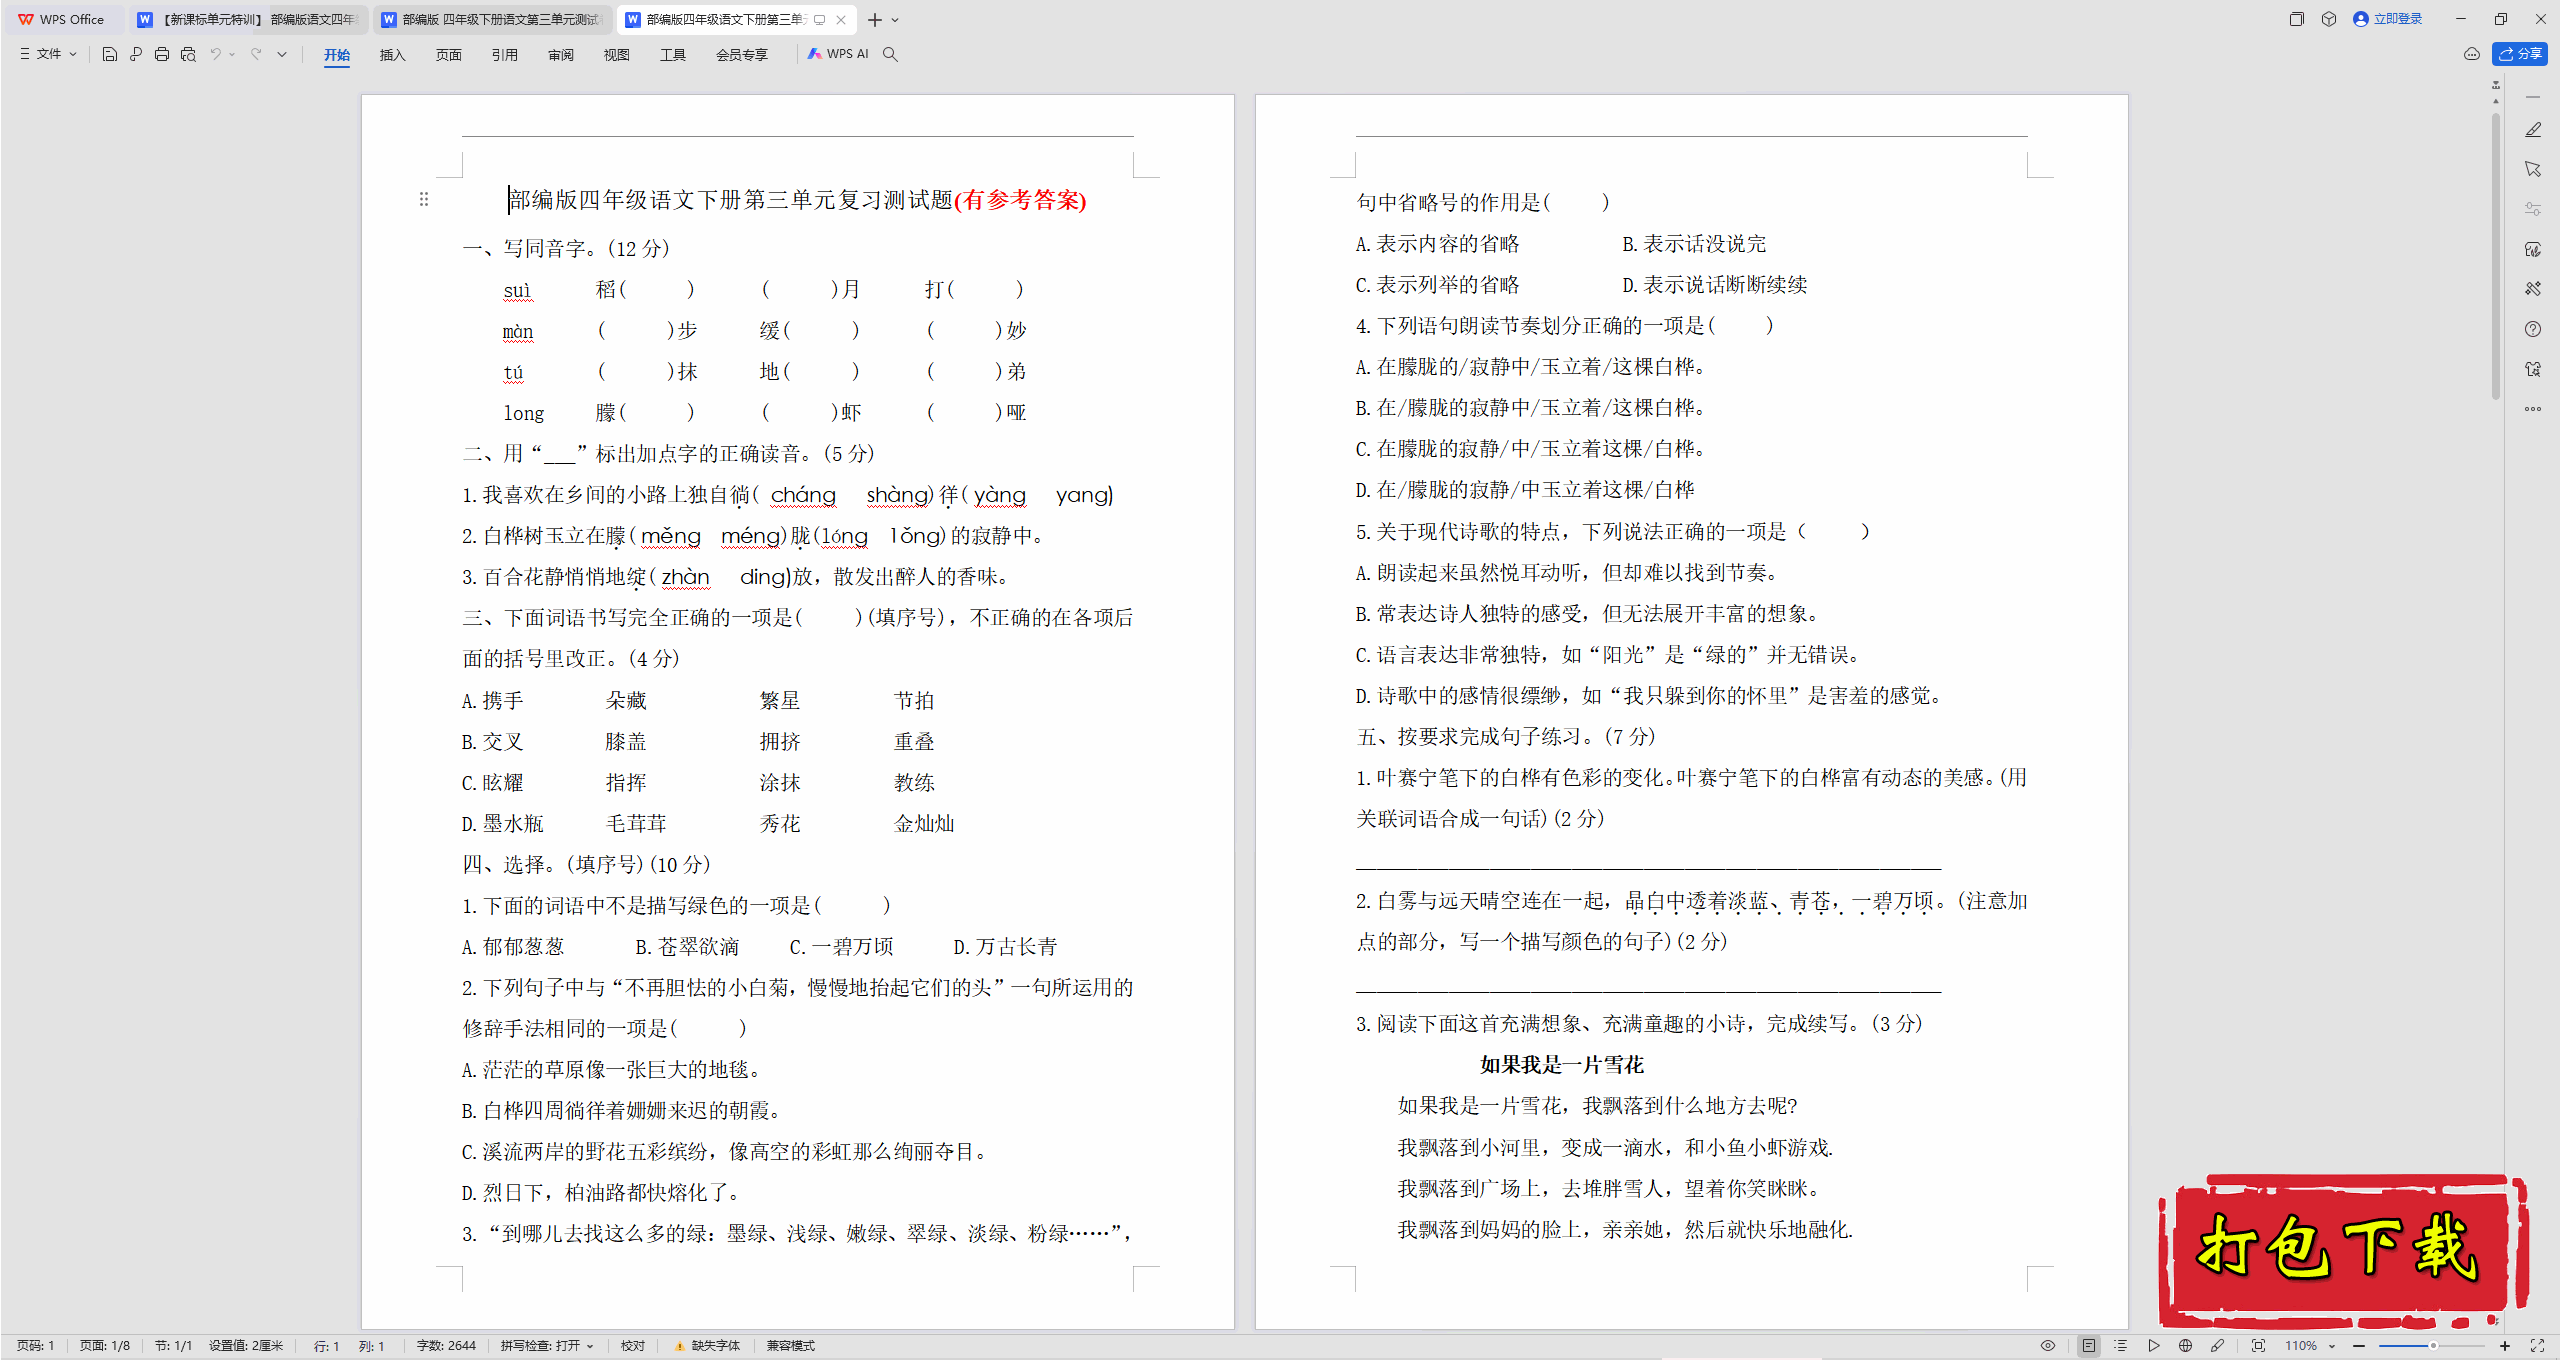Add a new tab with plus button

point(875,19)
